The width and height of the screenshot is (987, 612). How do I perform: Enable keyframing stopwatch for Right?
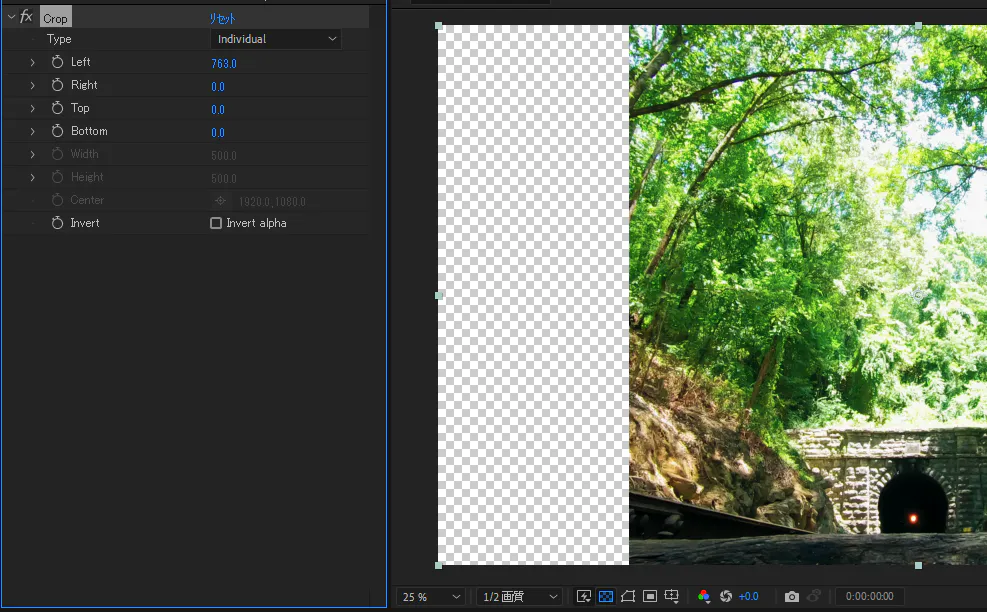point(57,85)
